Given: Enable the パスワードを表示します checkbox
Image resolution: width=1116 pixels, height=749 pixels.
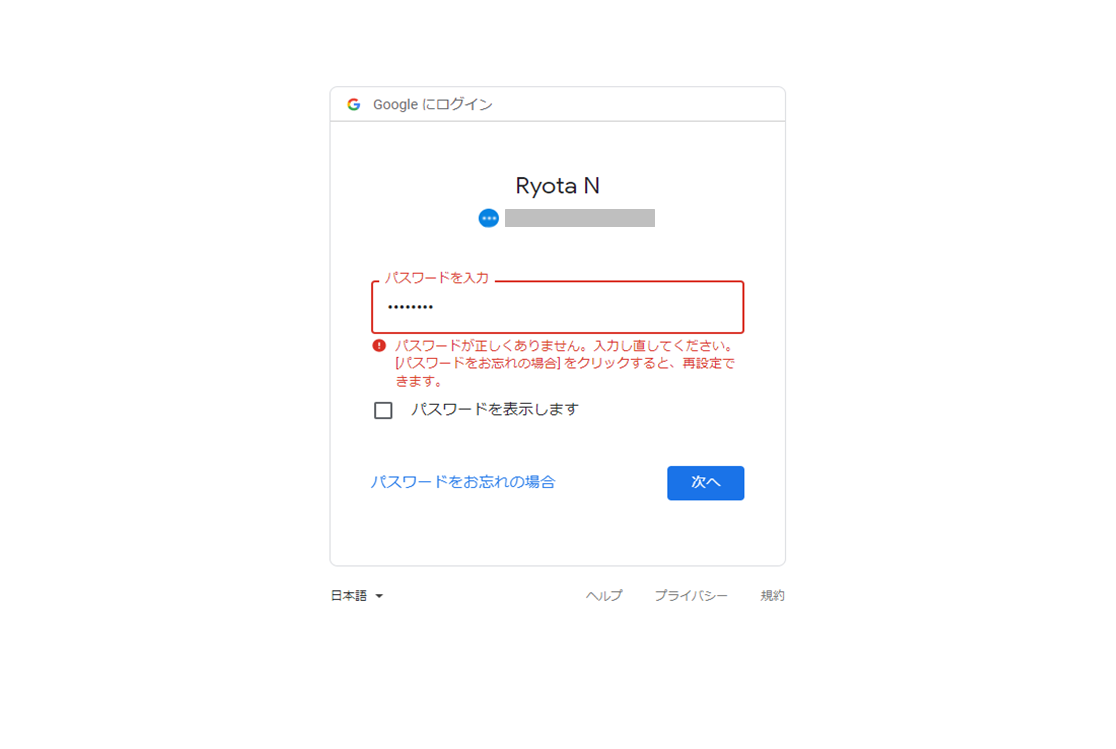Looking at the screenshot, I should (383, 411).
